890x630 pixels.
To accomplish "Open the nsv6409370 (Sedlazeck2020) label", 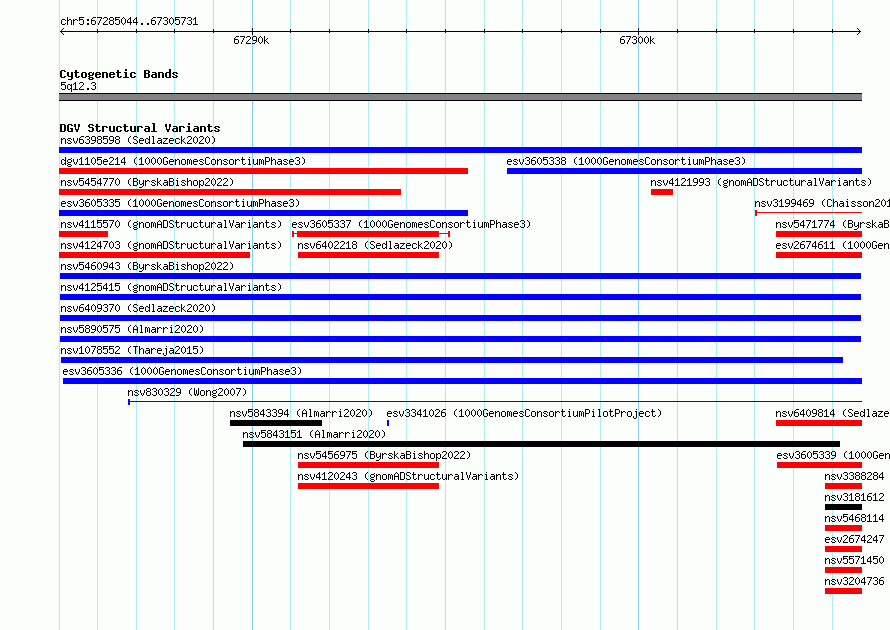I will (138, 308).
